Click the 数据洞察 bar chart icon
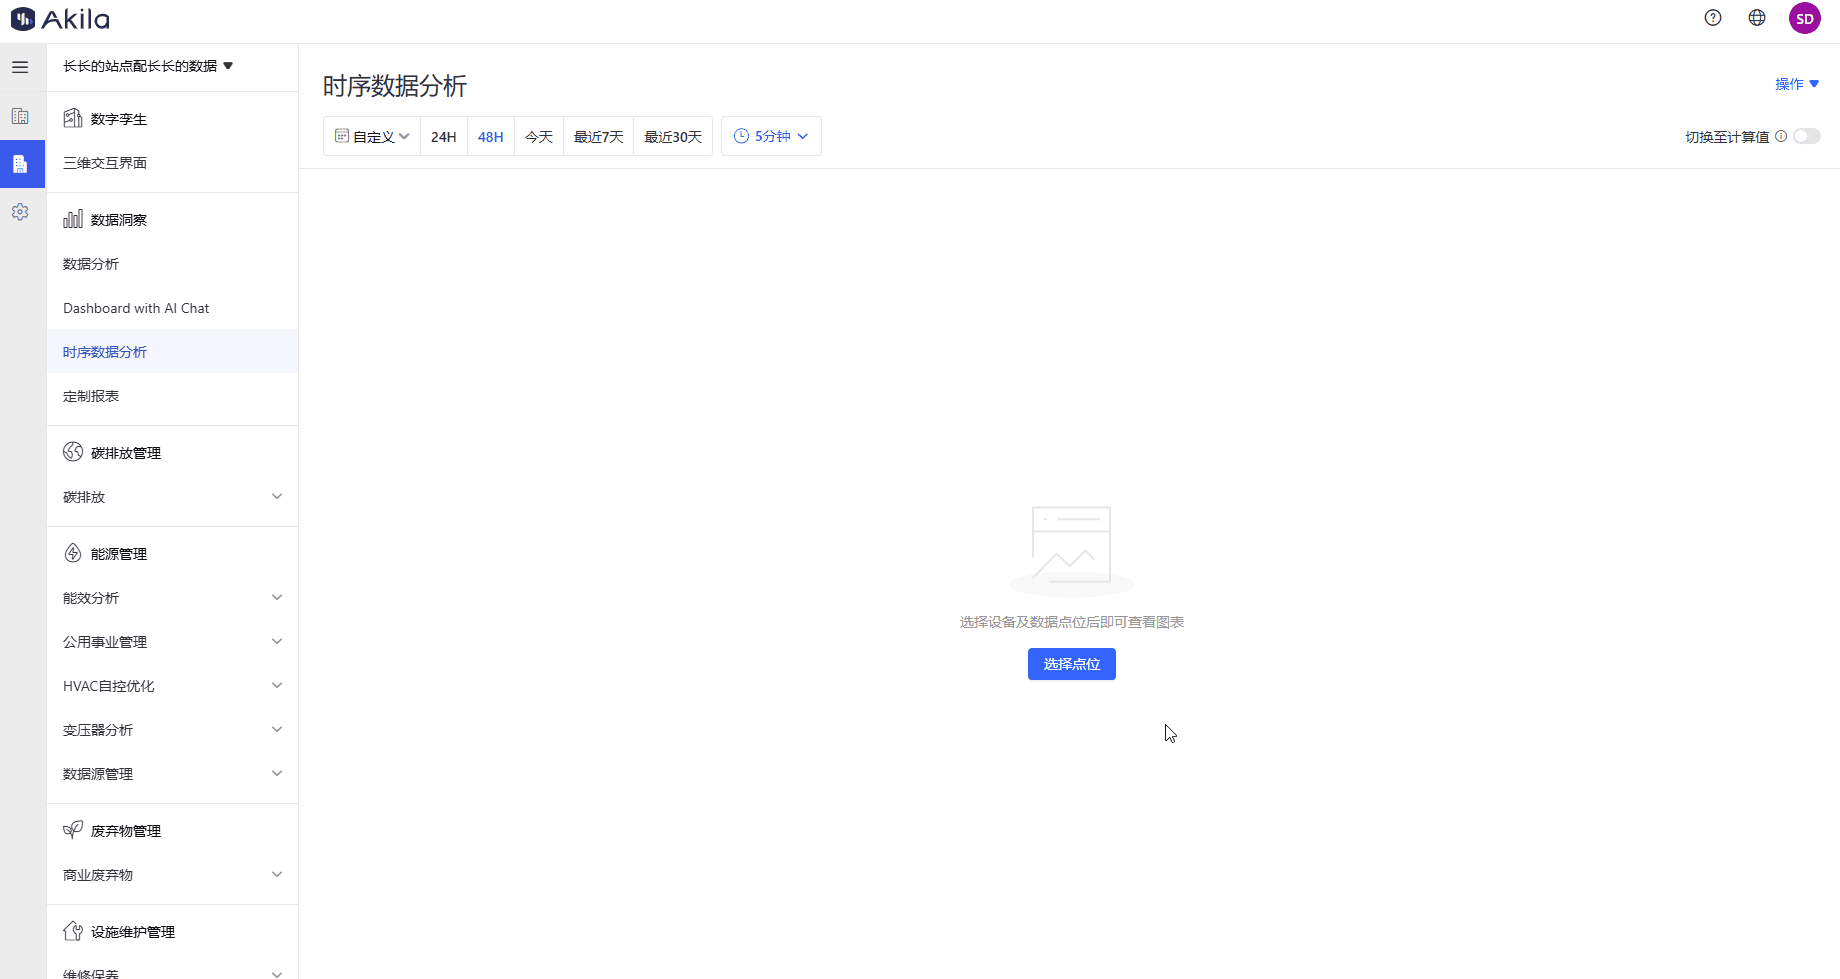The width and height of the screenshot is (1840, 979). coord(73,219)
